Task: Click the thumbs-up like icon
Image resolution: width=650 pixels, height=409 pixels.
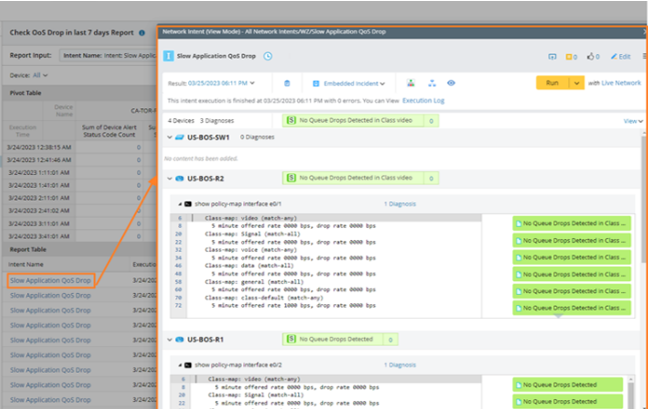Action: point(593,56)
